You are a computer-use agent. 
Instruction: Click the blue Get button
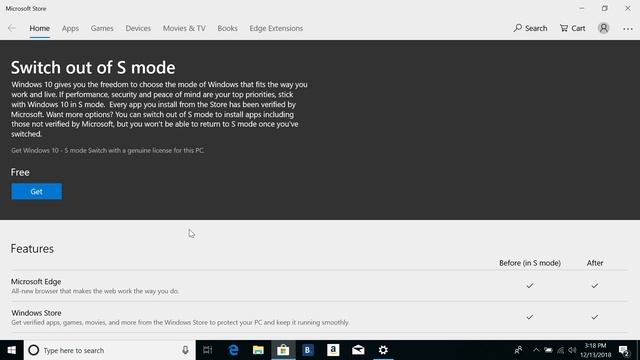pyautogui.click(x=36, y=191)
